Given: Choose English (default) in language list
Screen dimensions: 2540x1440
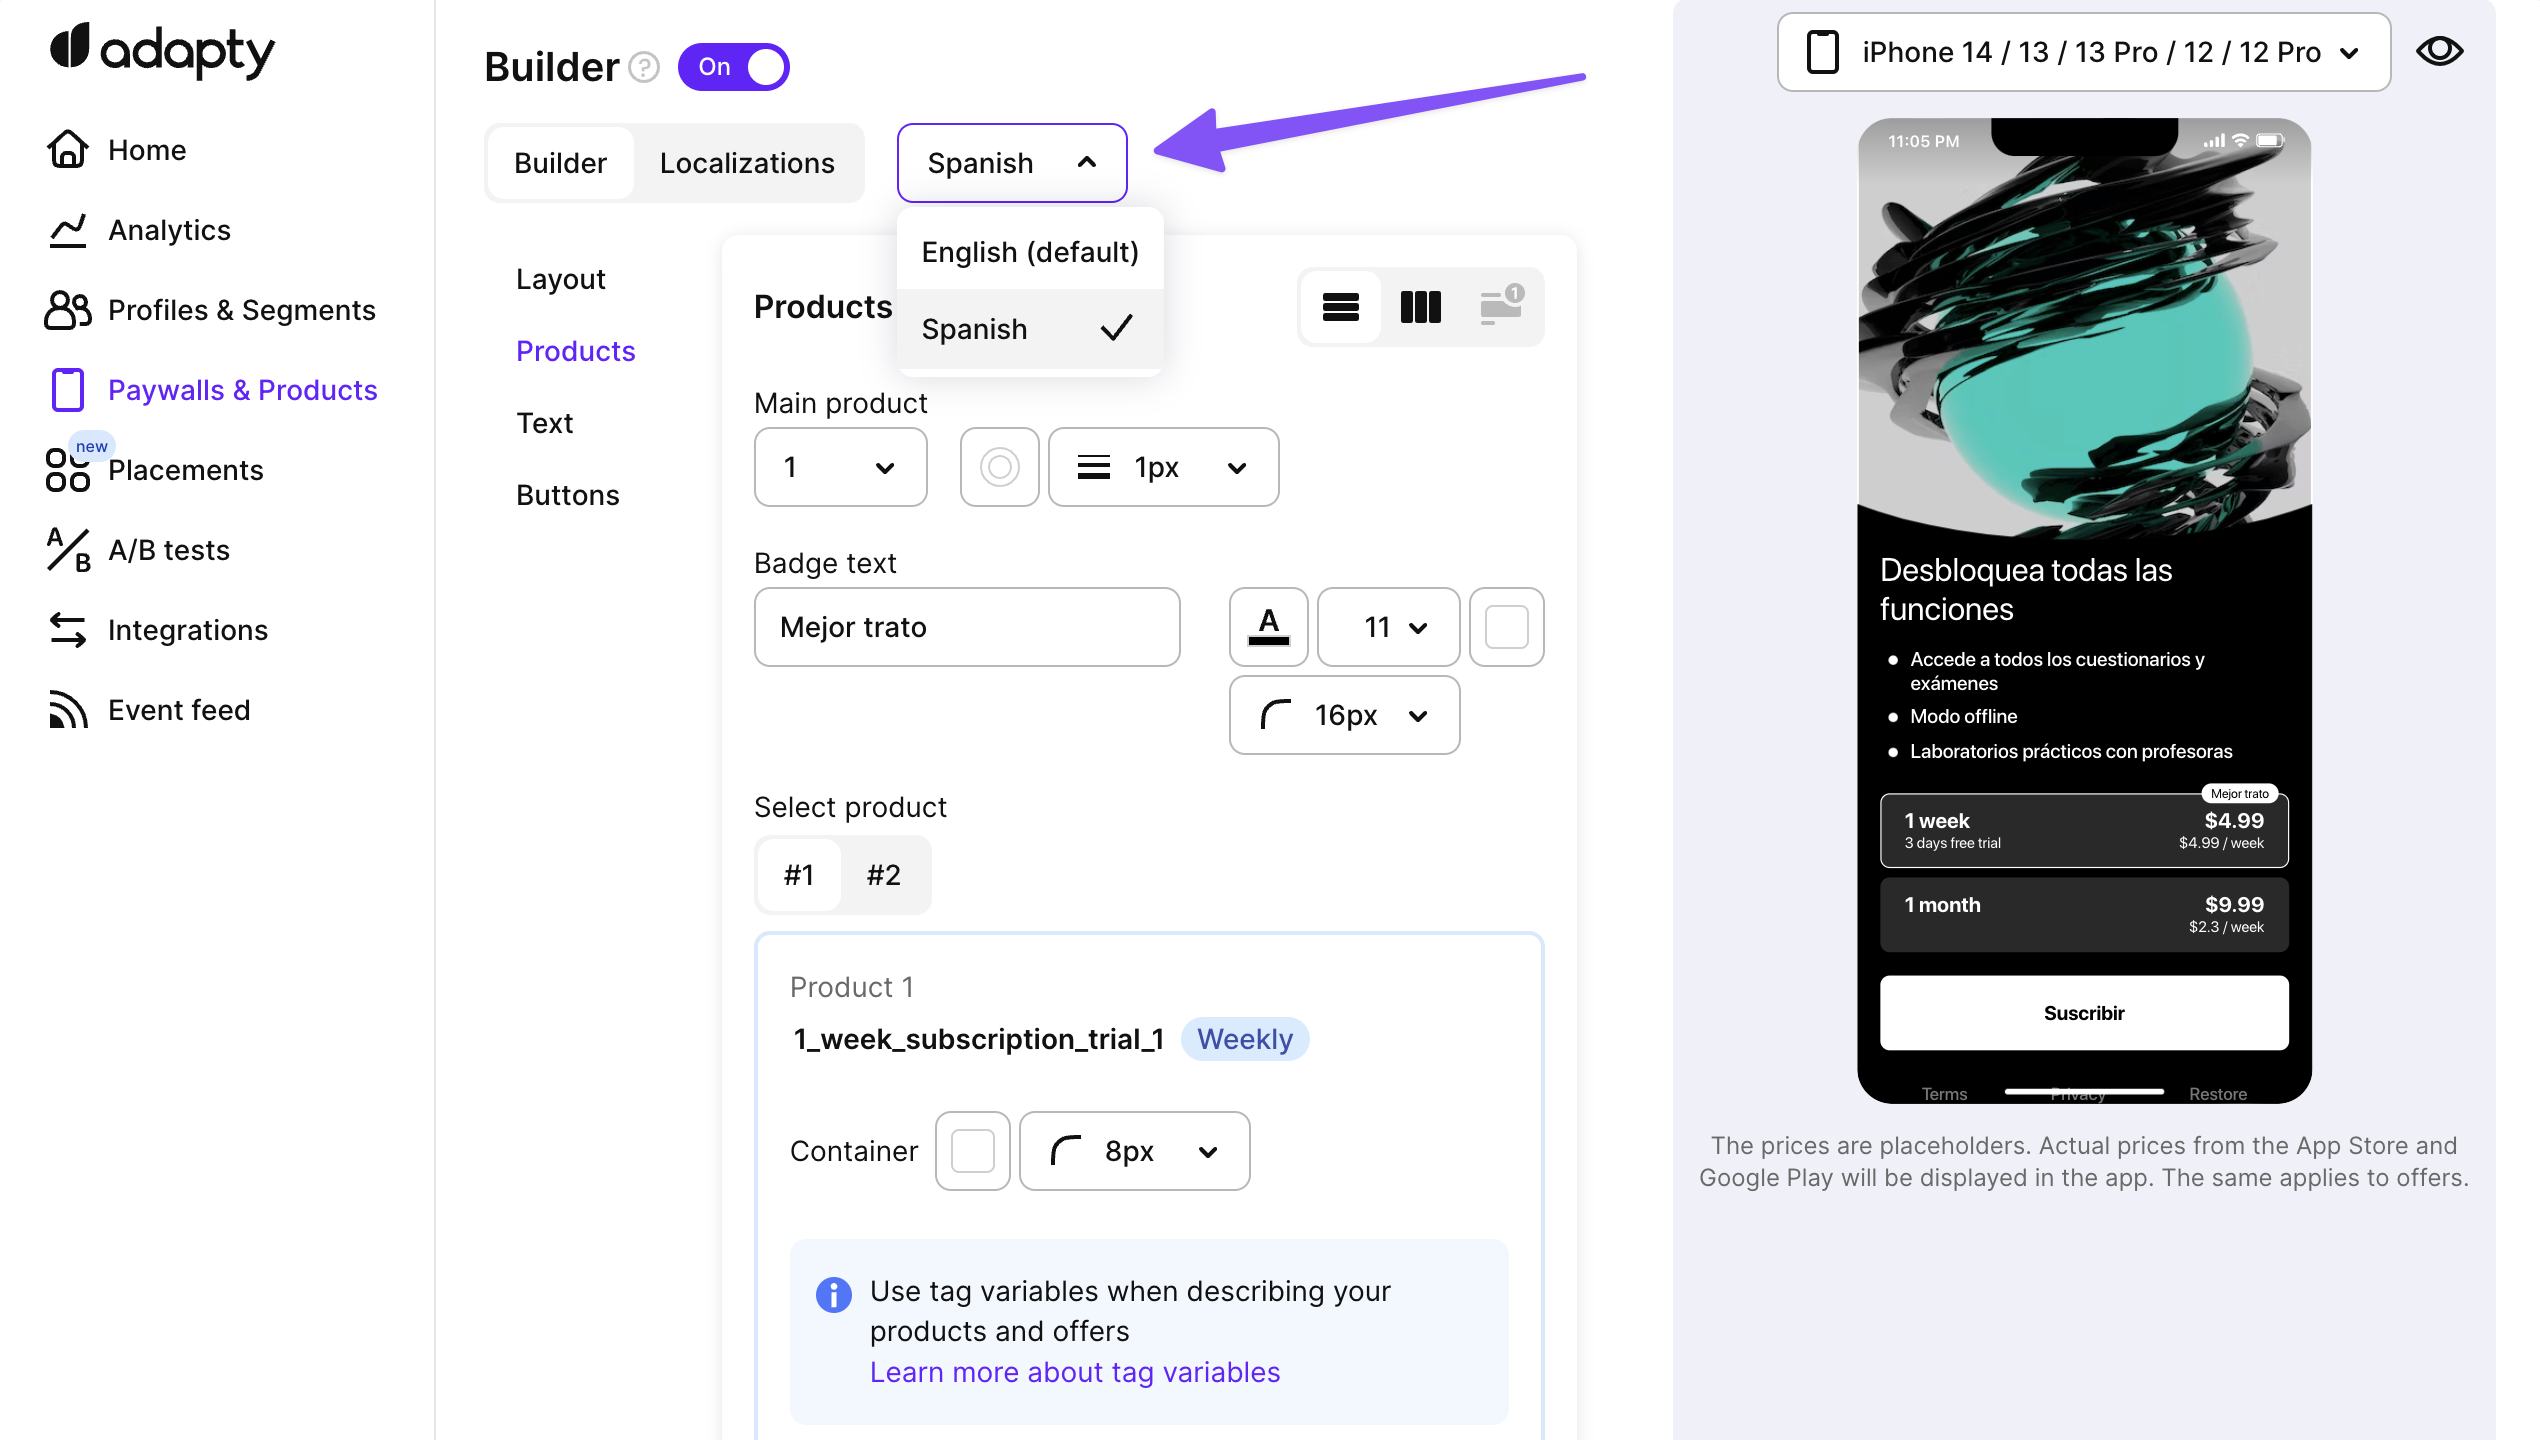Looking at the screenshot, I should click(x=1029, y=252).
